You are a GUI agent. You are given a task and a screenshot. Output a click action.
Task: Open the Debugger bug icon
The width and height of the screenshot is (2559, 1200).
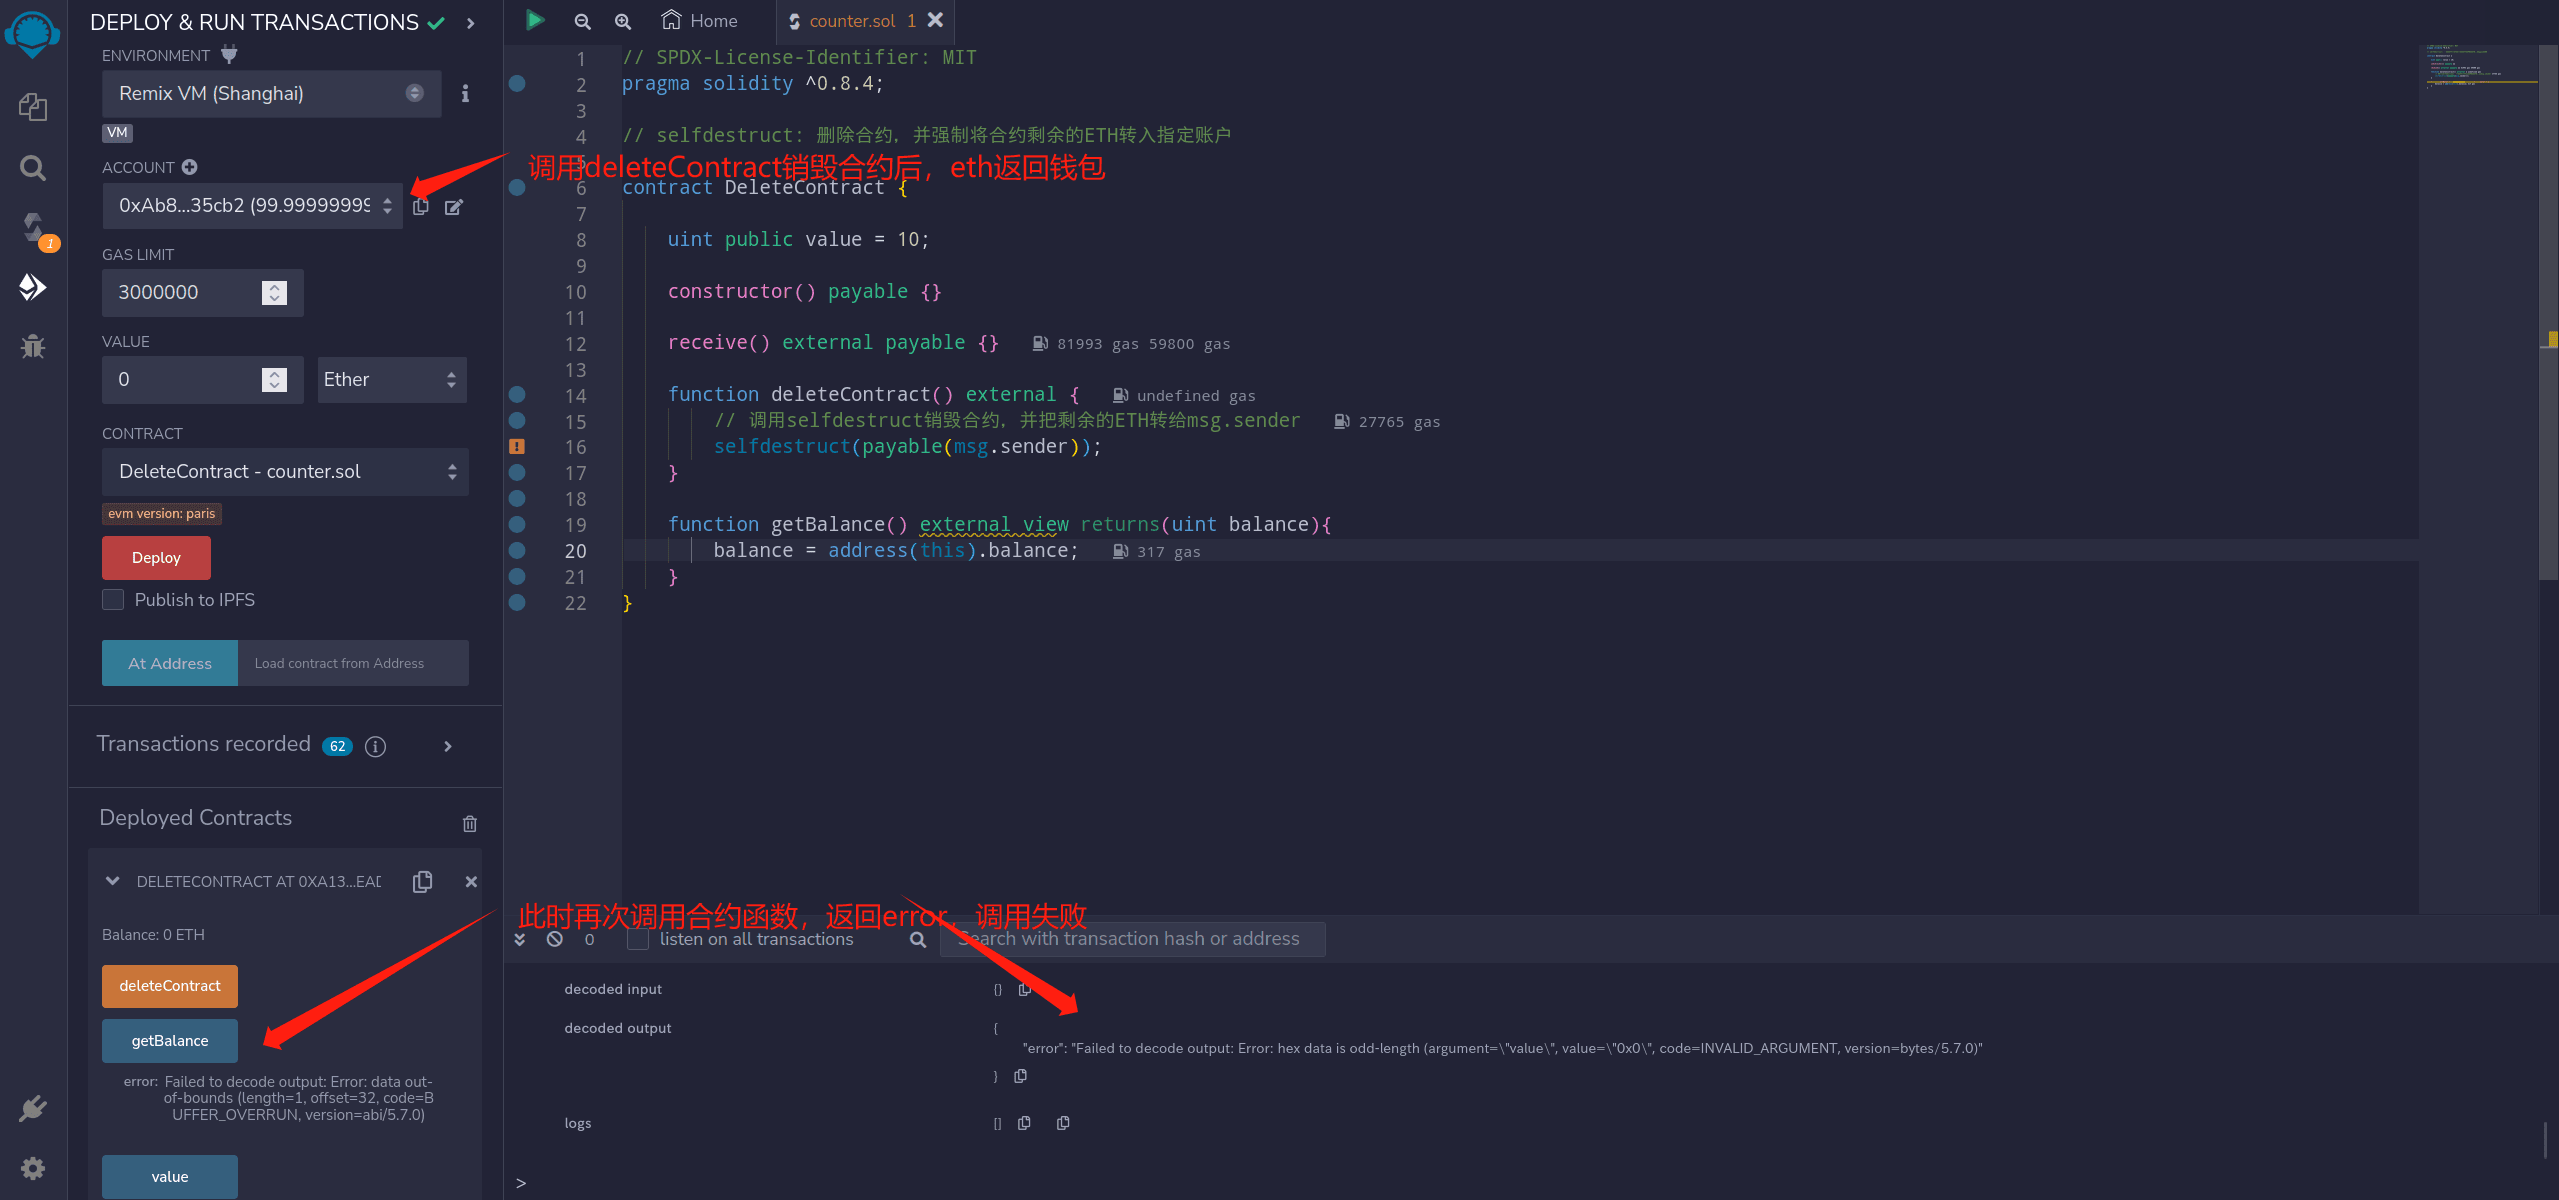(x=33, y=347)
